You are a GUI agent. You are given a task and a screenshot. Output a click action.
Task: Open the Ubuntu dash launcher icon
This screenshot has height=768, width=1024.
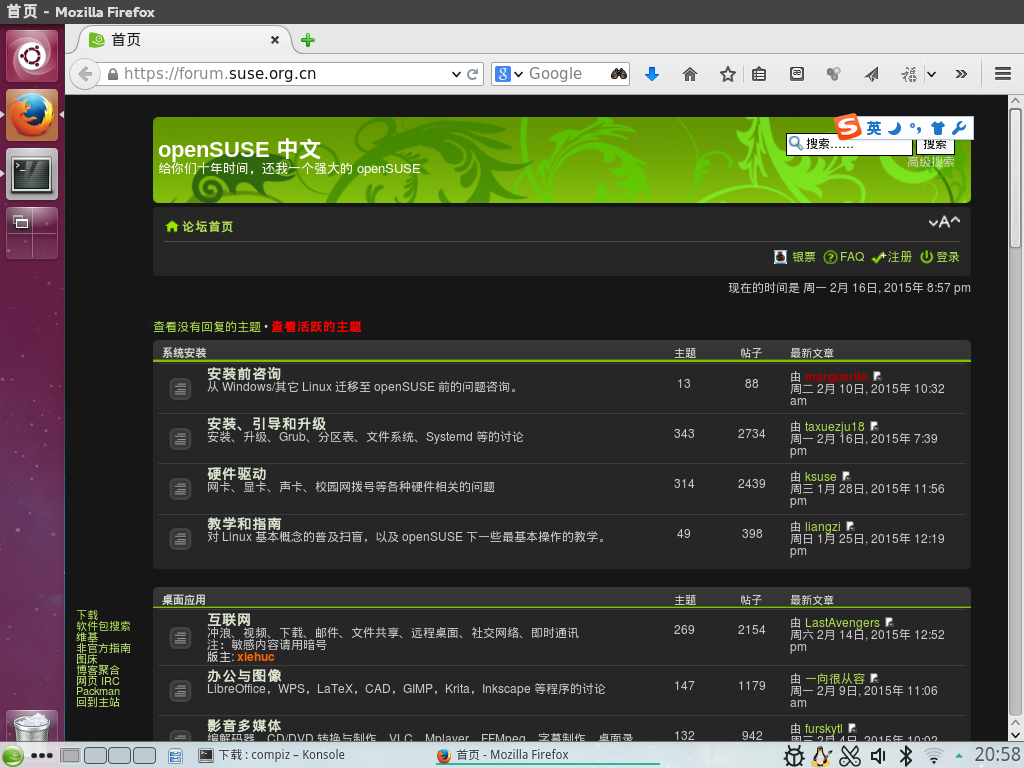(32, 56)
